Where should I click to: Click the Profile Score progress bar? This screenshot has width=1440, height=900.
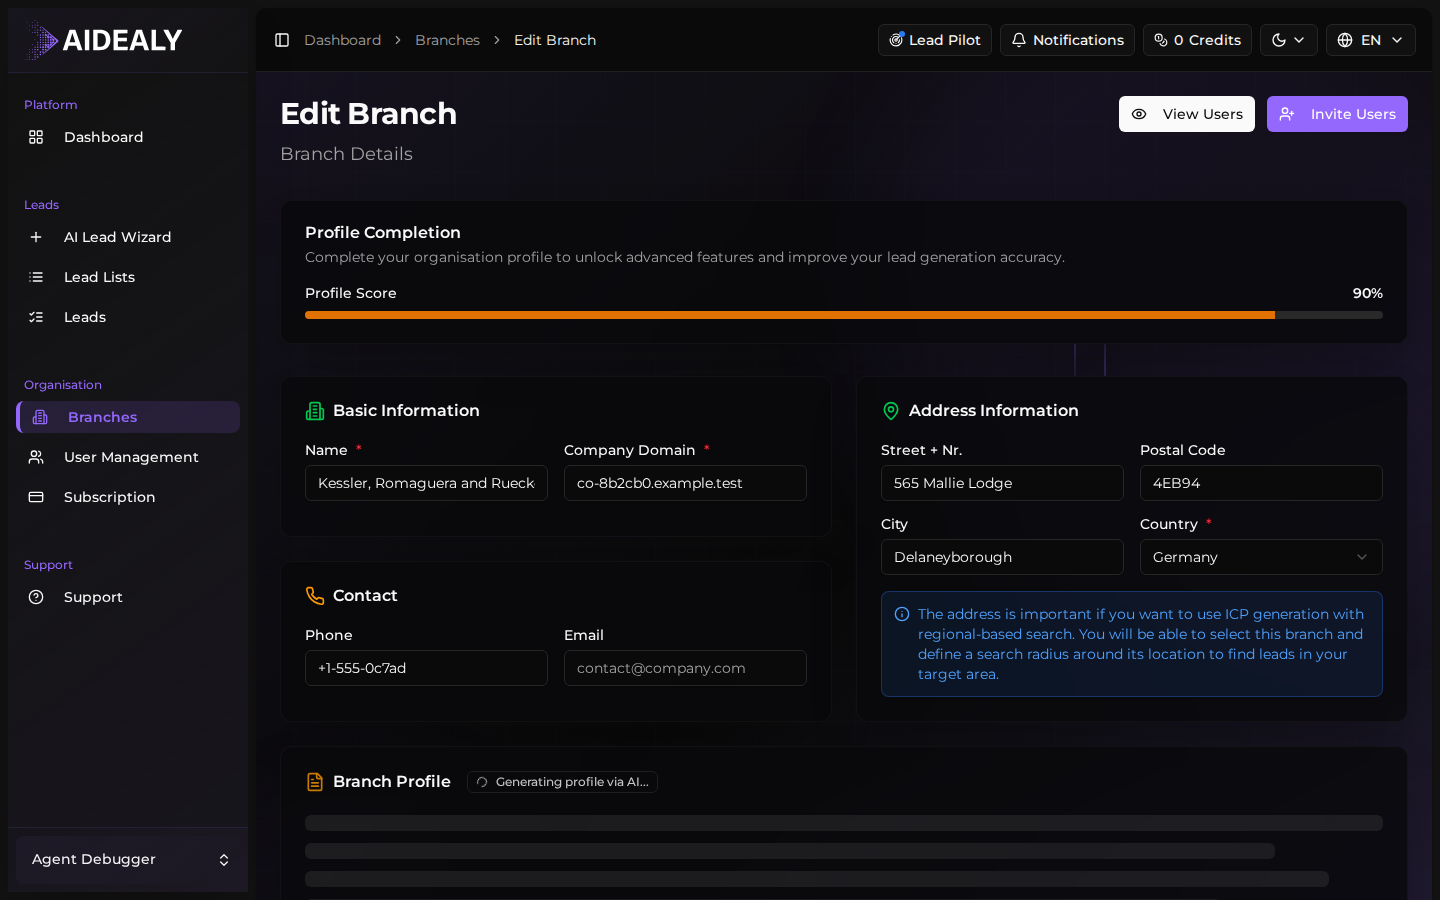click(x=844, y=315)
